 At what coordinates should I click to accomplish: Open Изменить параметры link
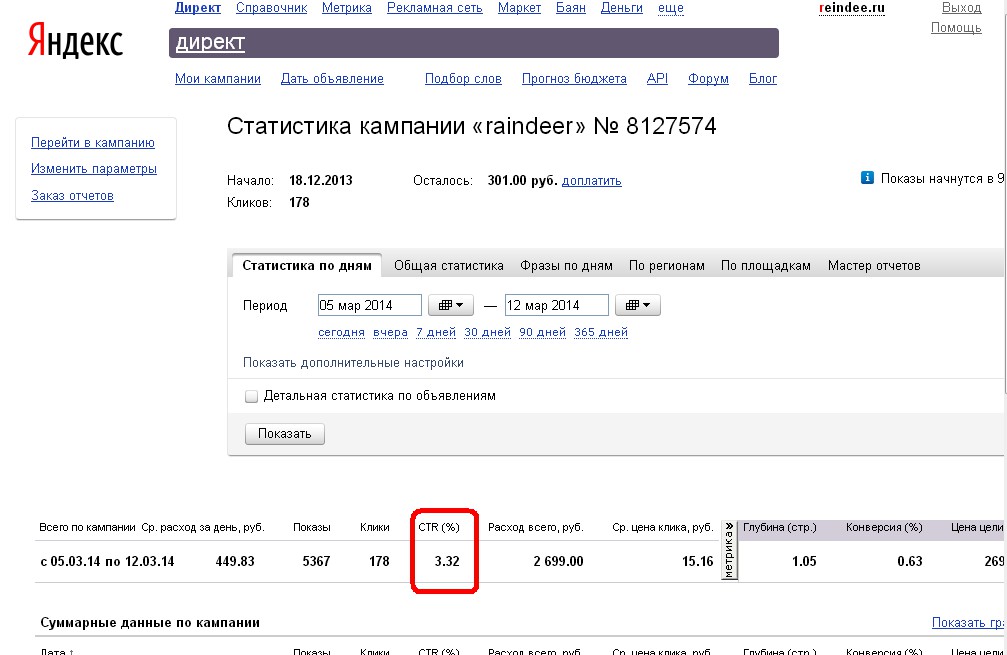(94, 169)
